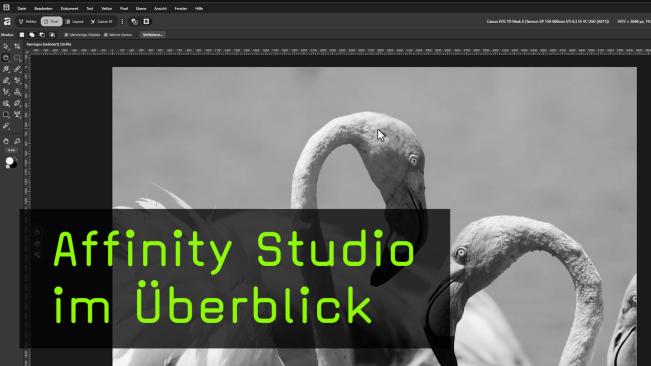The height and width of the screenshot is (366, 651).
Task: Set selection mode to New
Action: [x=22, y=35]
